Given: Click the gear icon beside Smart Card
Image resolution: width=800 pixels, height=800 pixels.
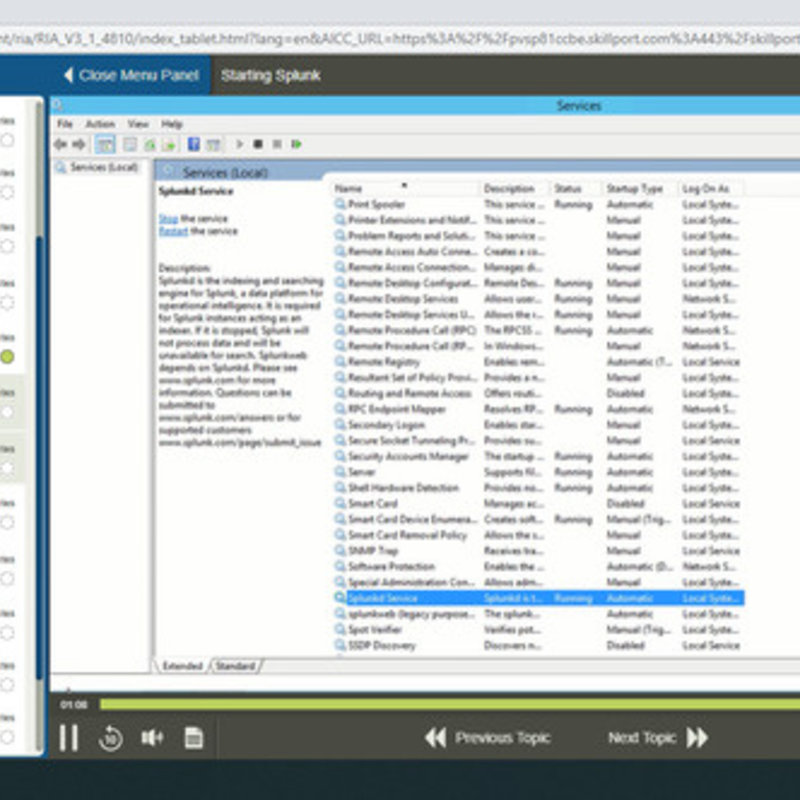Looking at the screenshot, I should click(x=340, y=503).
